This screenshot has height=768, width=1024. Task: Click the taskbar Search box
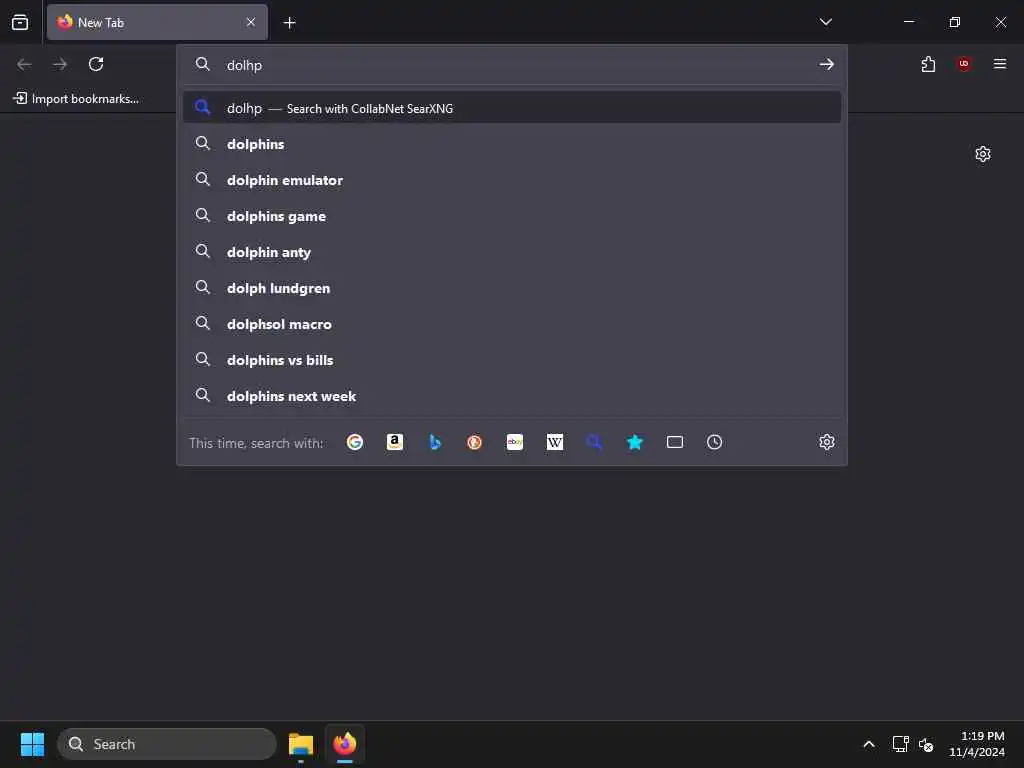click(x=167, y=744)
